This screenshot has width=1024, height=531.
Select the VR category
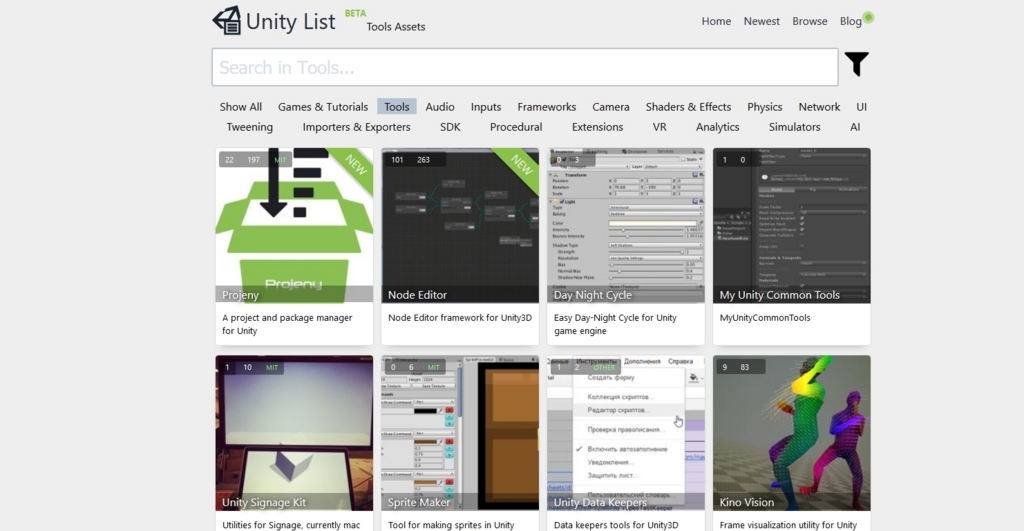[659, 127]
